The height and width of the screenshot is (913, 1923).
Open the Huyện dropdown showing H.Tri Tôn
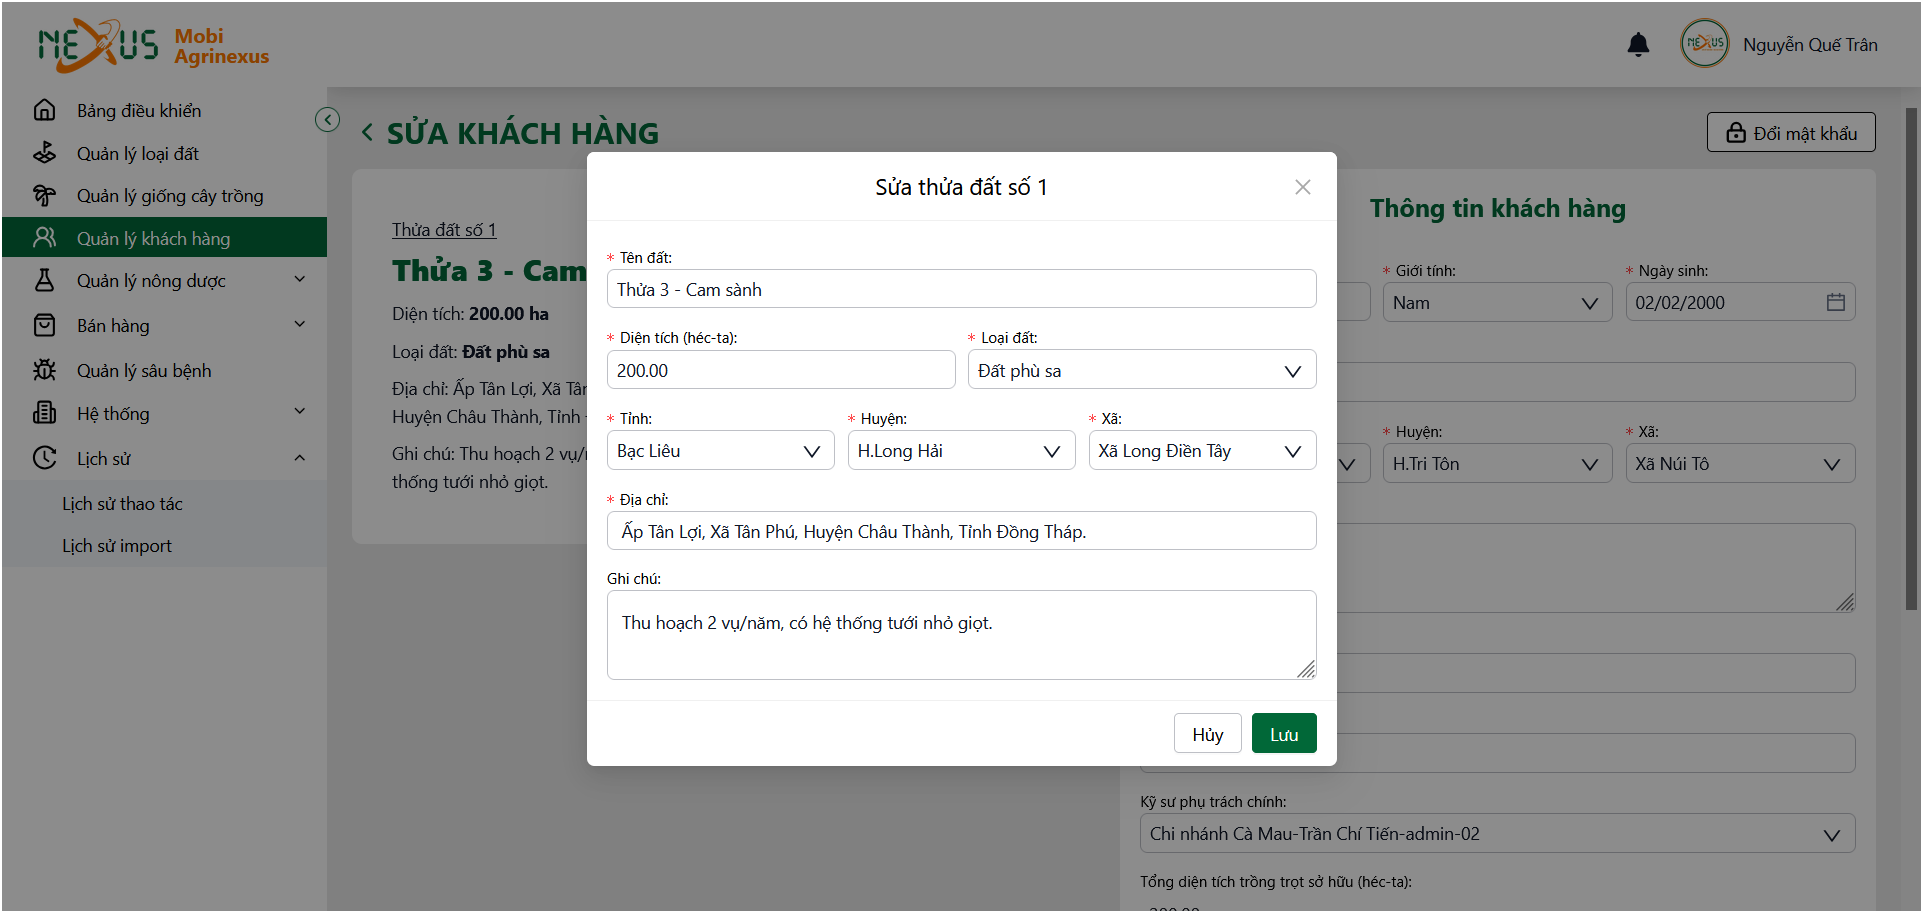(x=1497, y=464)
